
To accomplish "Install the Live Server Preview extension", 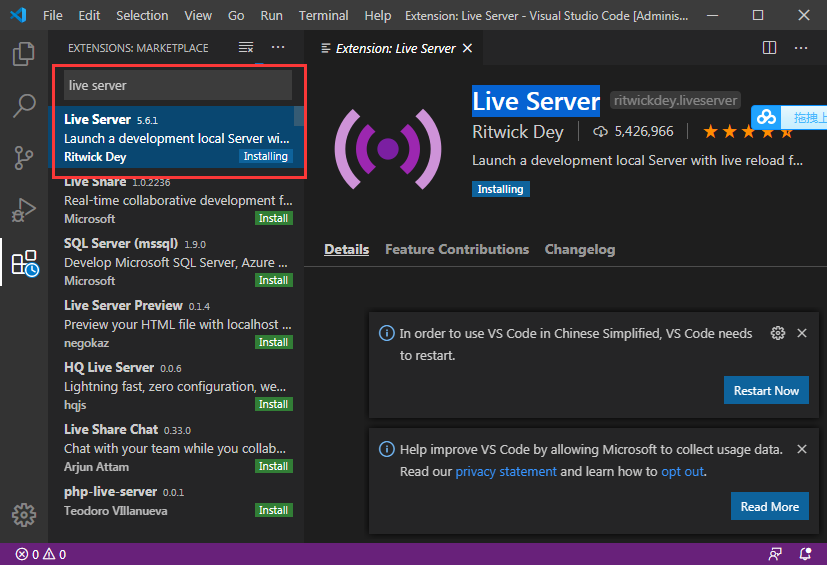I will [x=273, y=342].
